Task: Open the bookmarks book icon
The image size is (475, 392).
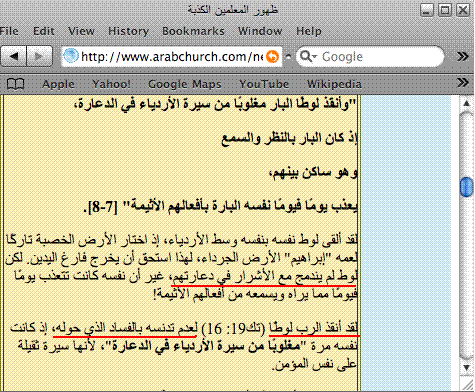Action: [15, 84]
